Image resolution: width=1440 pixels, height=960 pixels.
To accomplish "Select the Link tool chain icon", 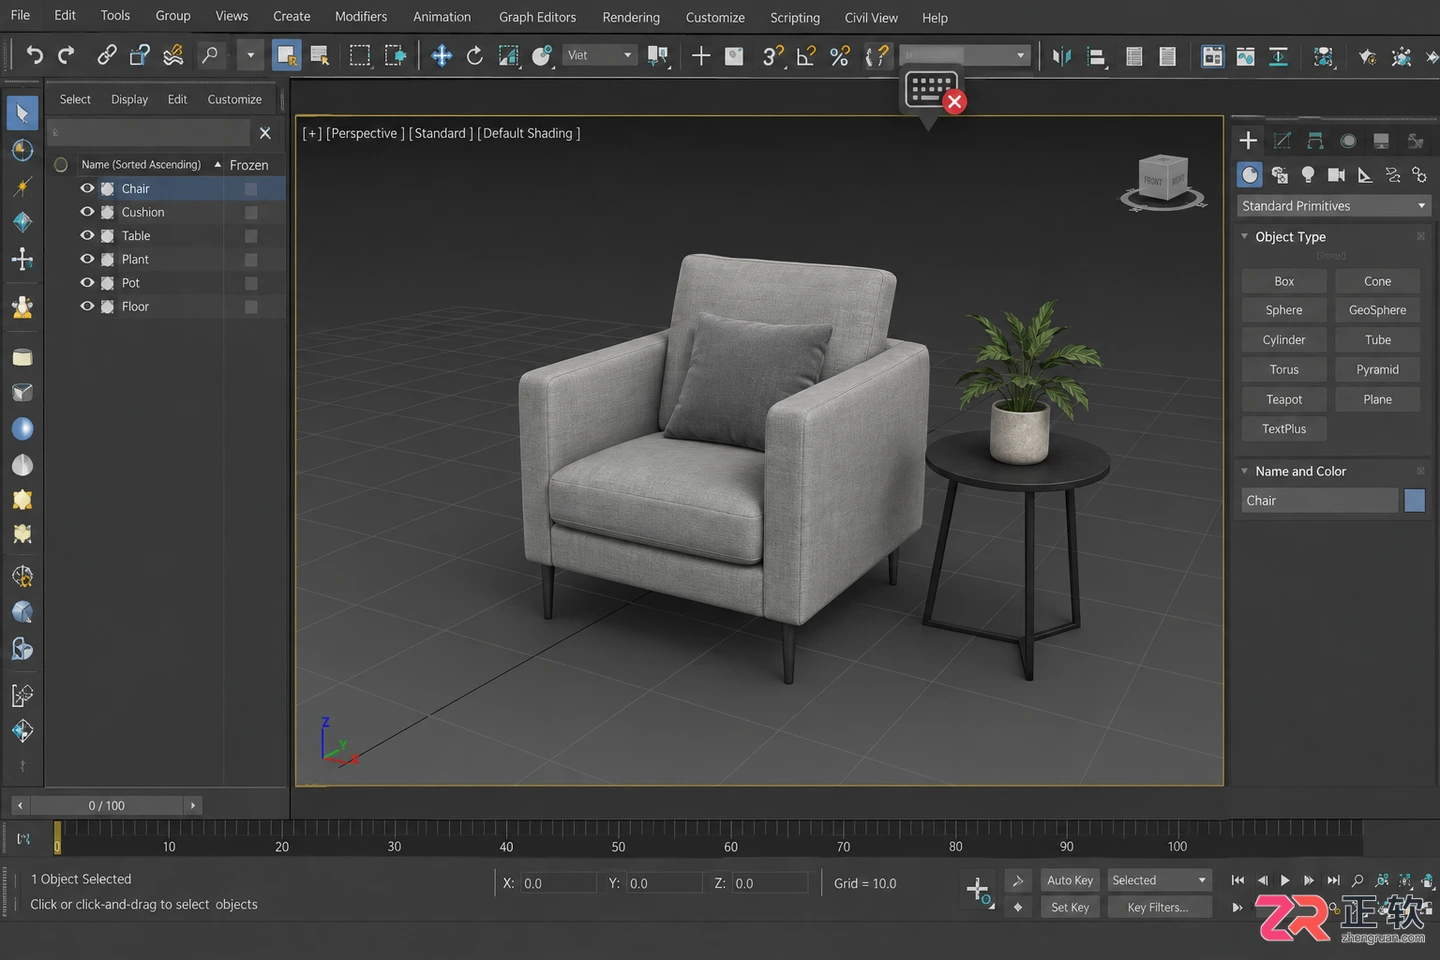I will pos(106,55).
